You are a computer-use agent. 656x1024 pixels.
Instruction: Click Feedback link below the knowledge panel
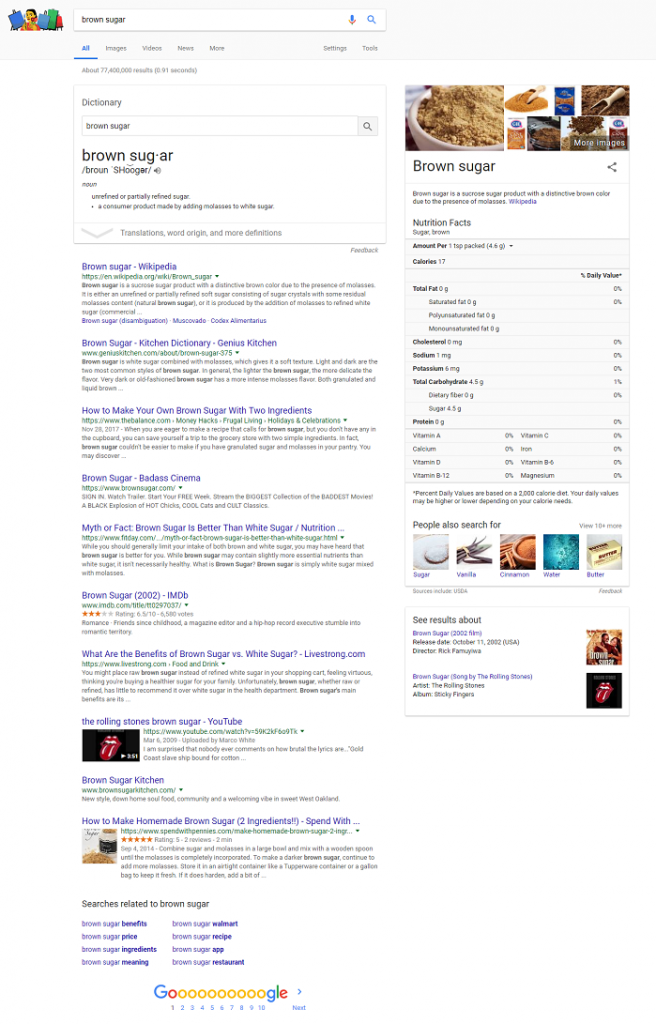pyautogui.click(x=610, y=591)
